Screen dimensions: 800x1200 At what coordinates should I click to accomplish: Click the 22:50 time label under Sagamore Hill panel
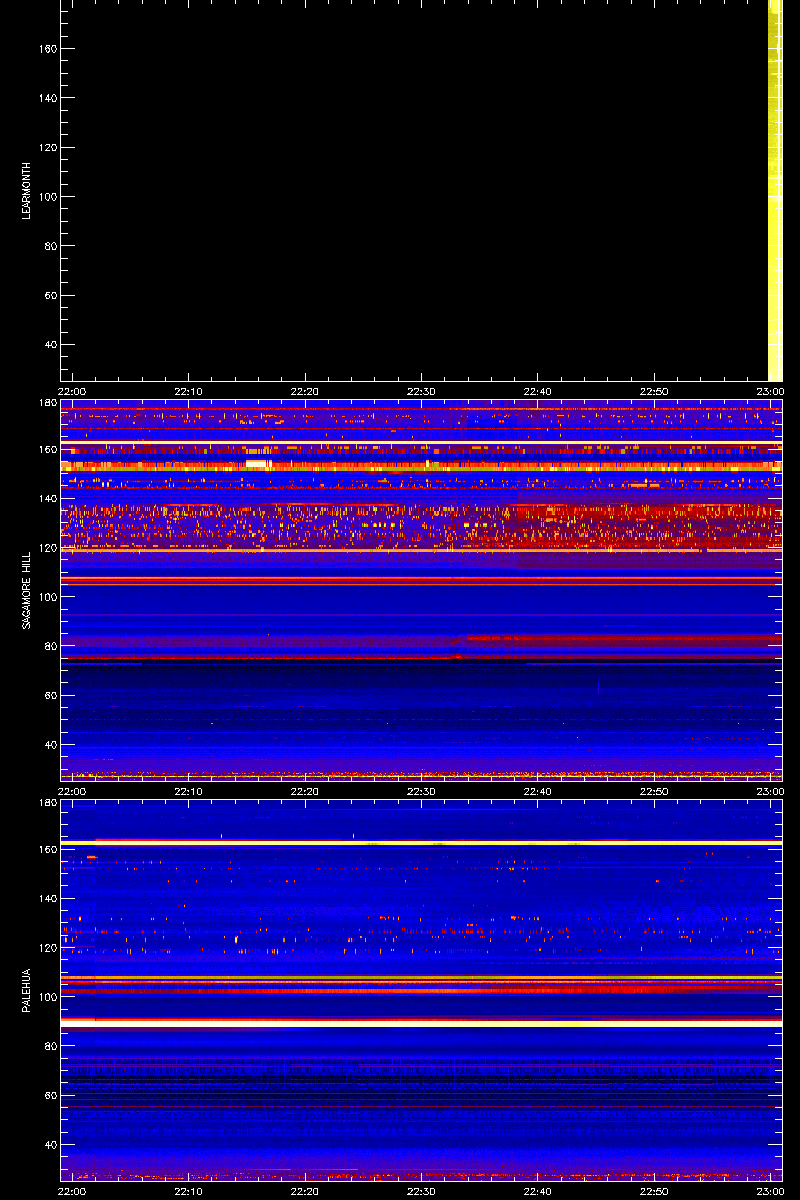tap(655, 791)
